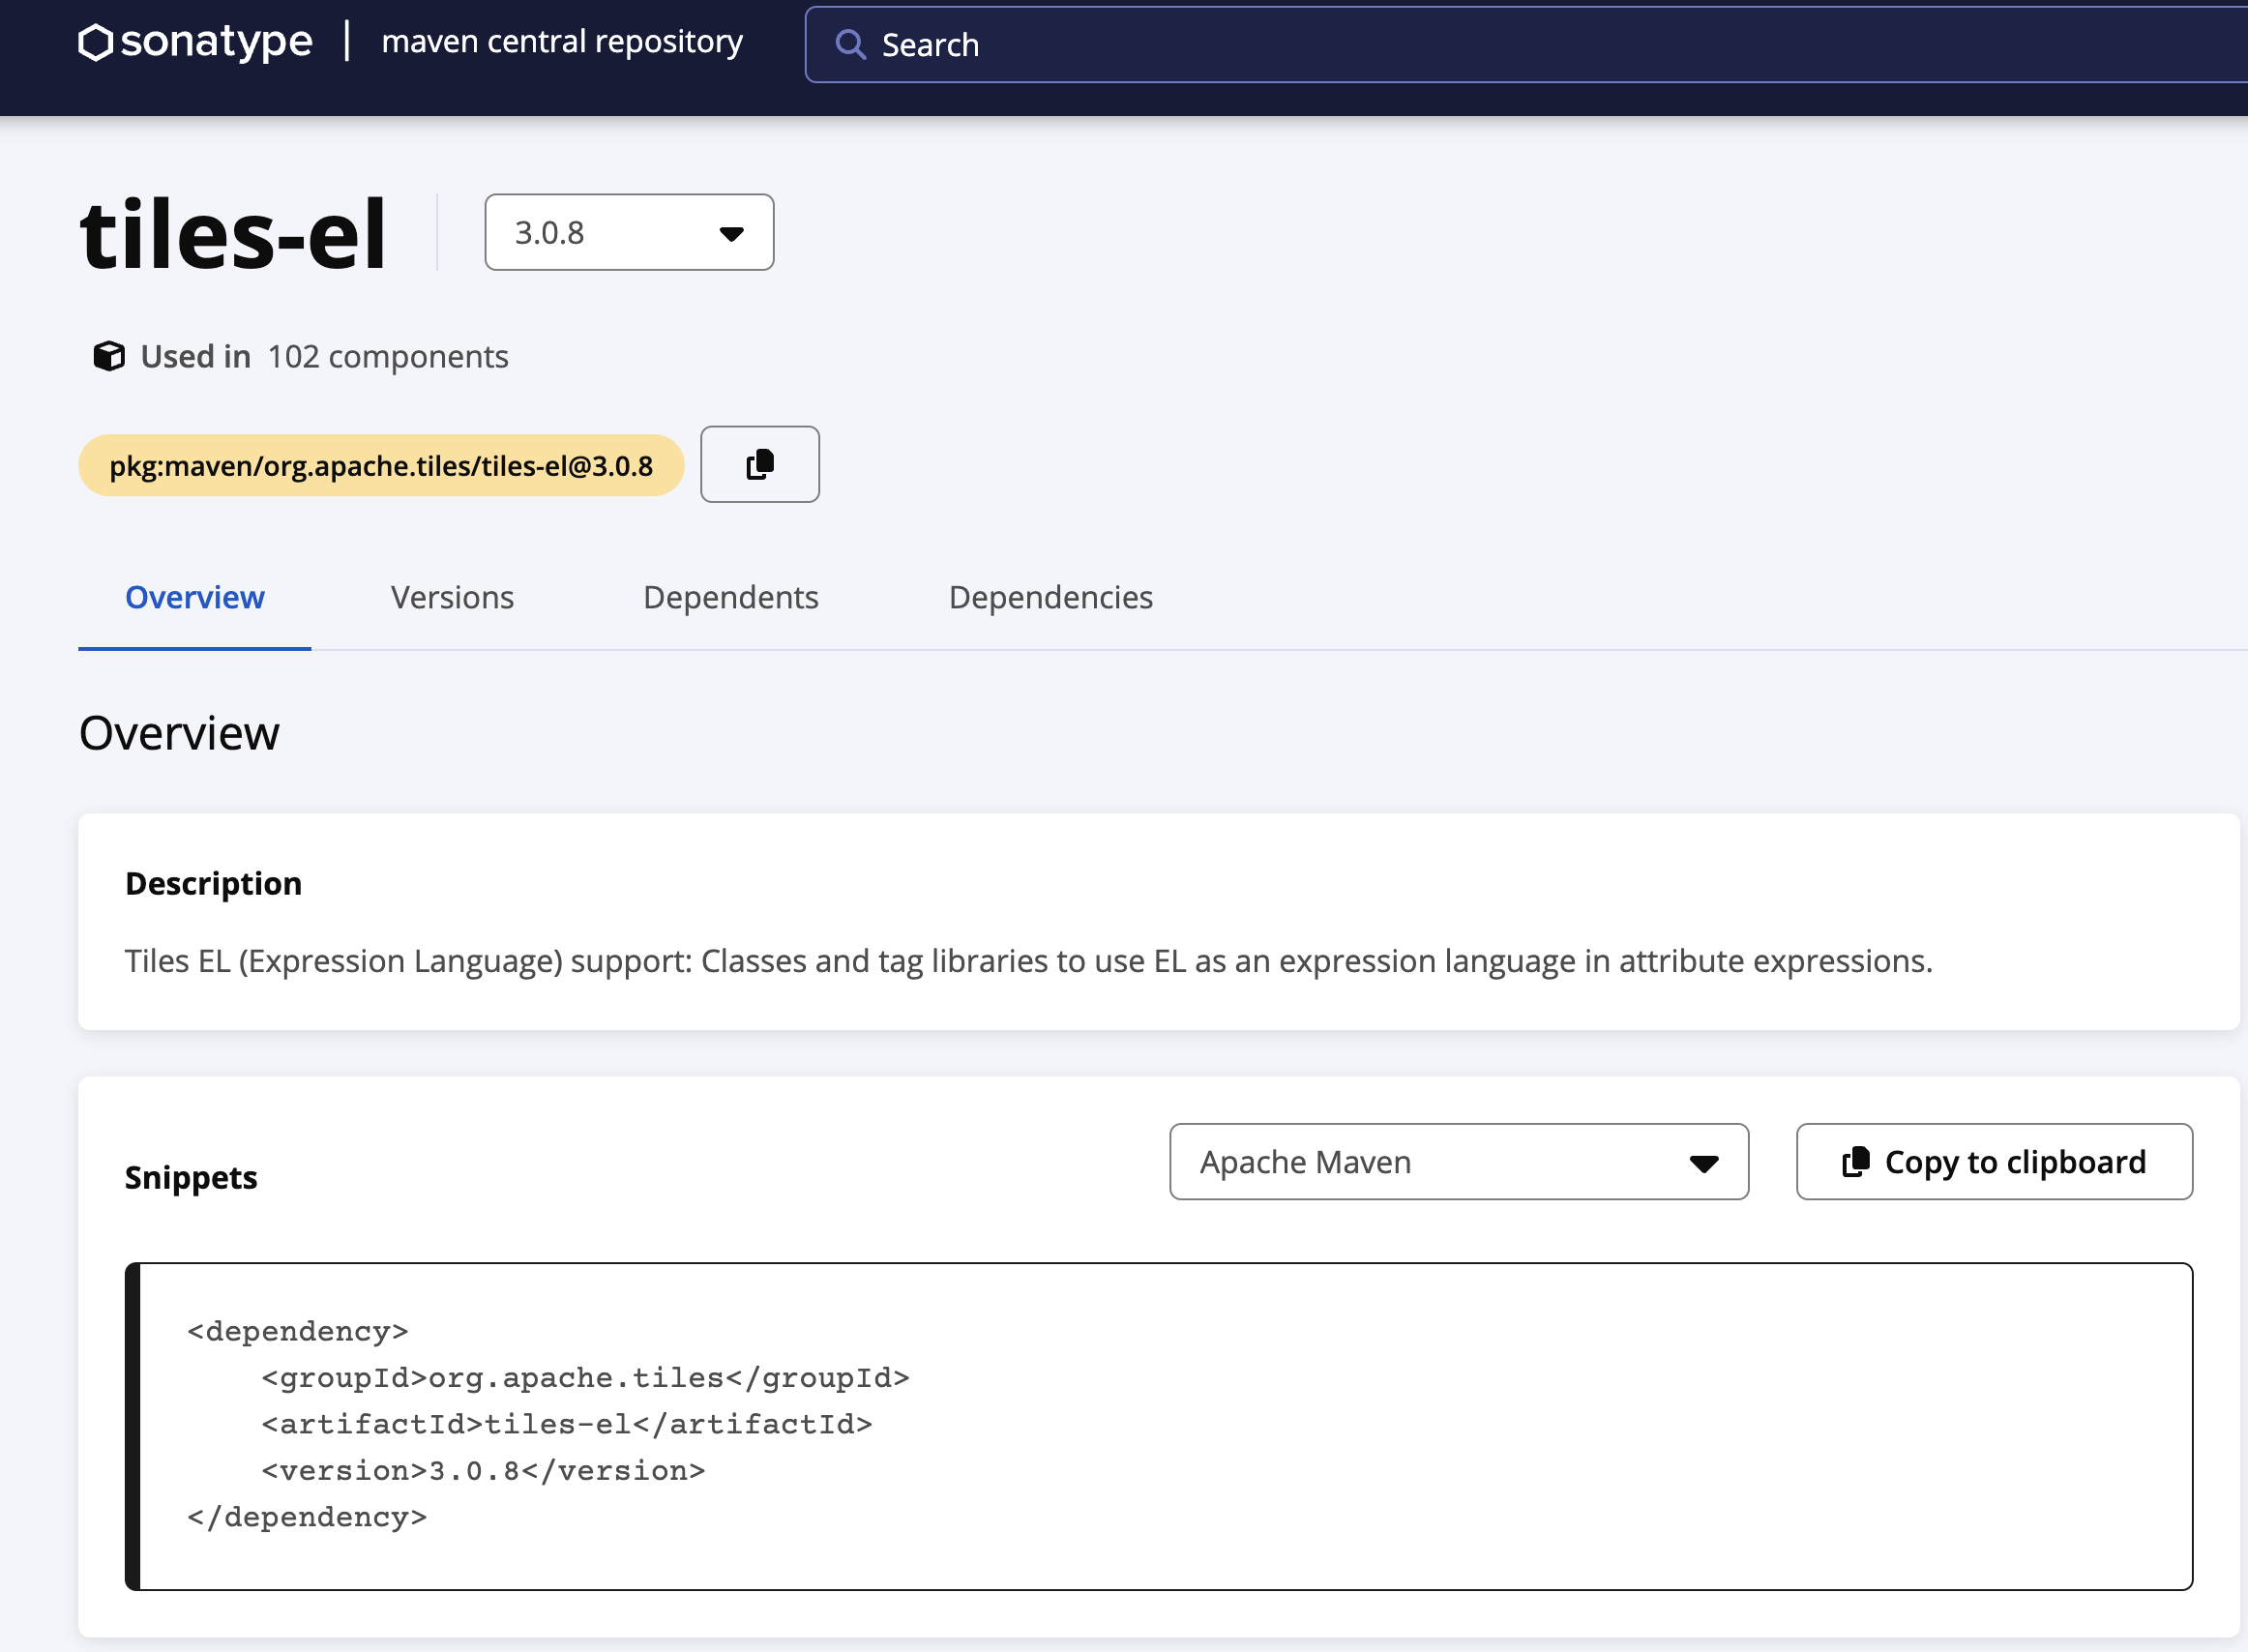Open the 3.0.8 version dropdown
The width and height of the screenshot is (2248, 1652).
(629, 232)
